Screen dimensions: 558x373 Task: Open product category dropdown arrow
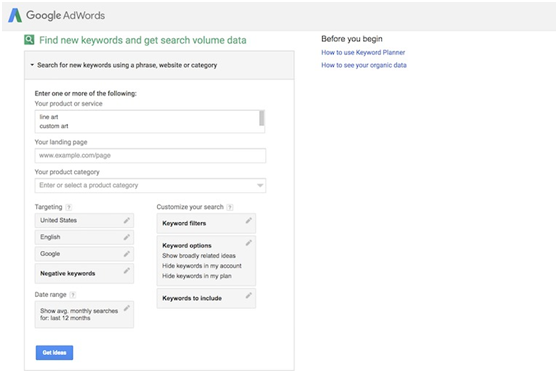coord(260,185)
